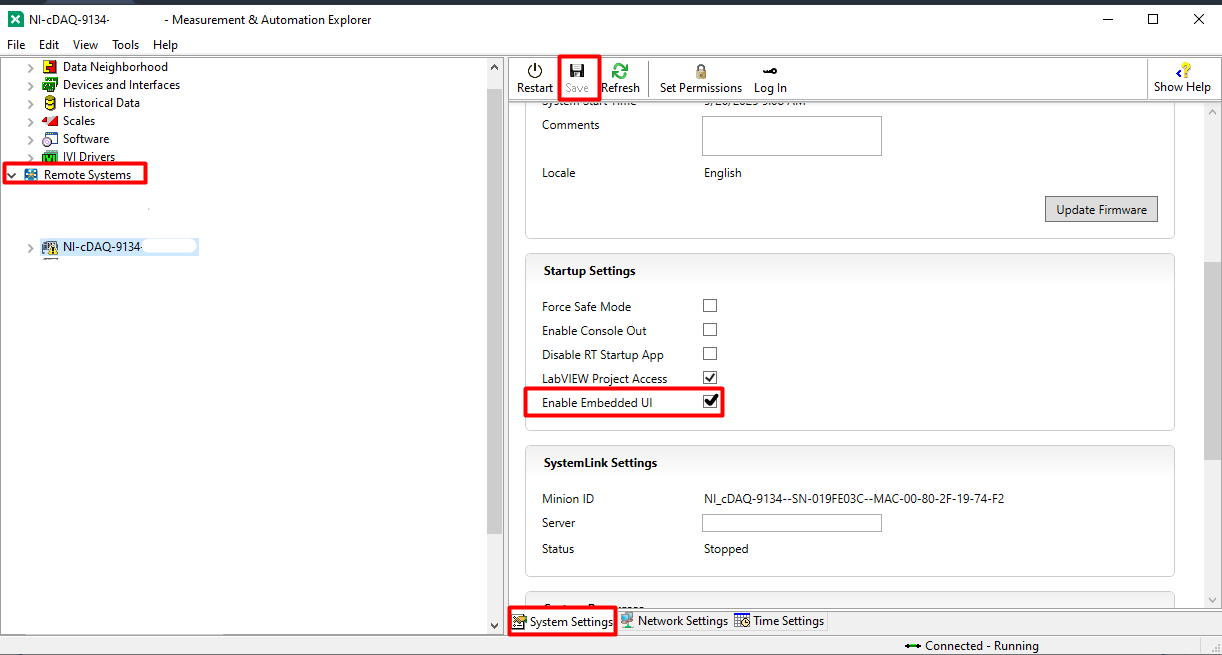Click the connection status arrow icon

tap(912, 646)
